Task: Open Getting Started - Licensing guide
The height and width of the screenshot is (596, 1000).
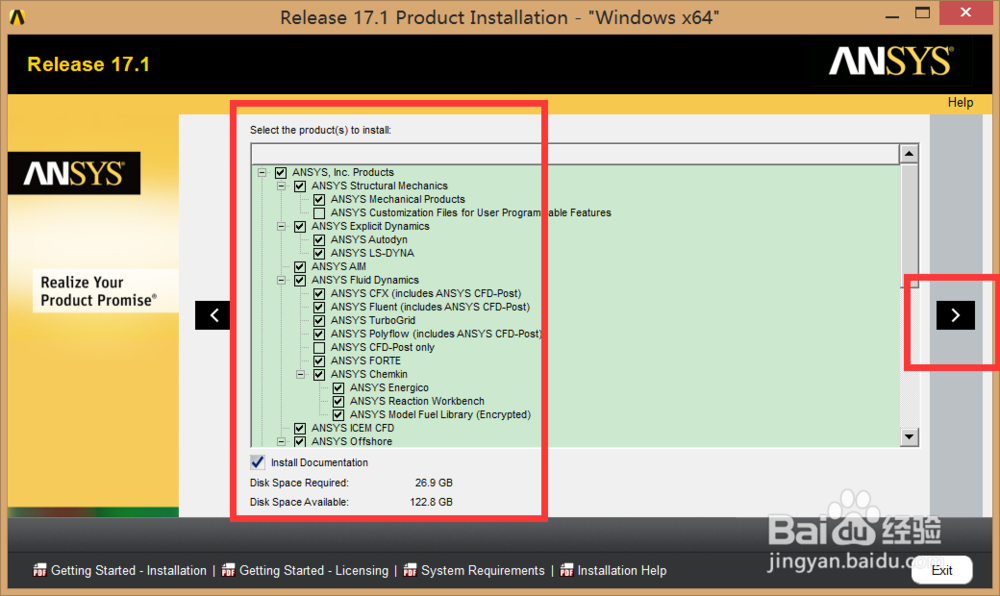Action: 314,571
